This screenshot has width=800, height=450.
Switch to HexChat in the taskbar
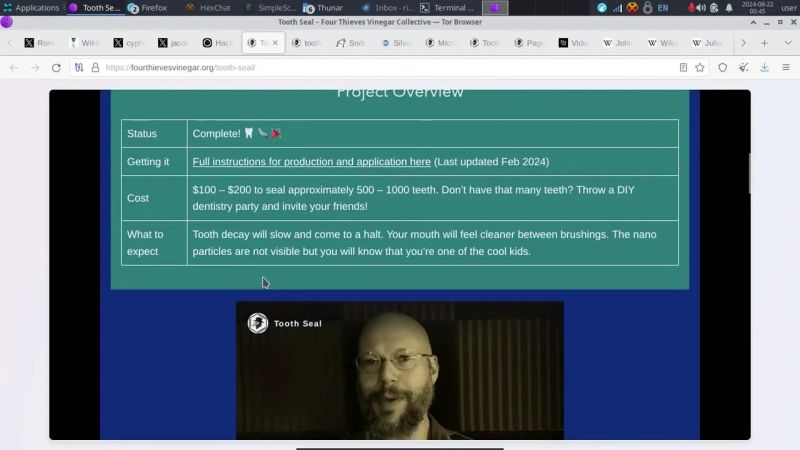point(208,8)
